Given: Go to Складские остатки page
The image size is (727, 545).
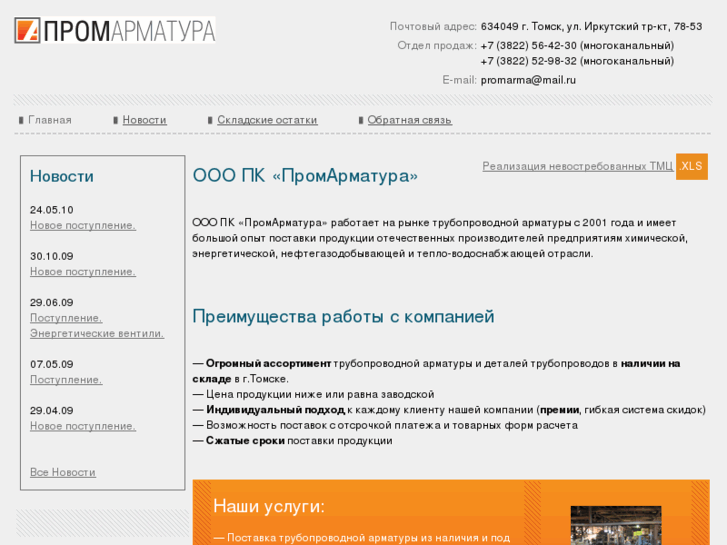Looking at the screenshot, I should pos(267,120).
